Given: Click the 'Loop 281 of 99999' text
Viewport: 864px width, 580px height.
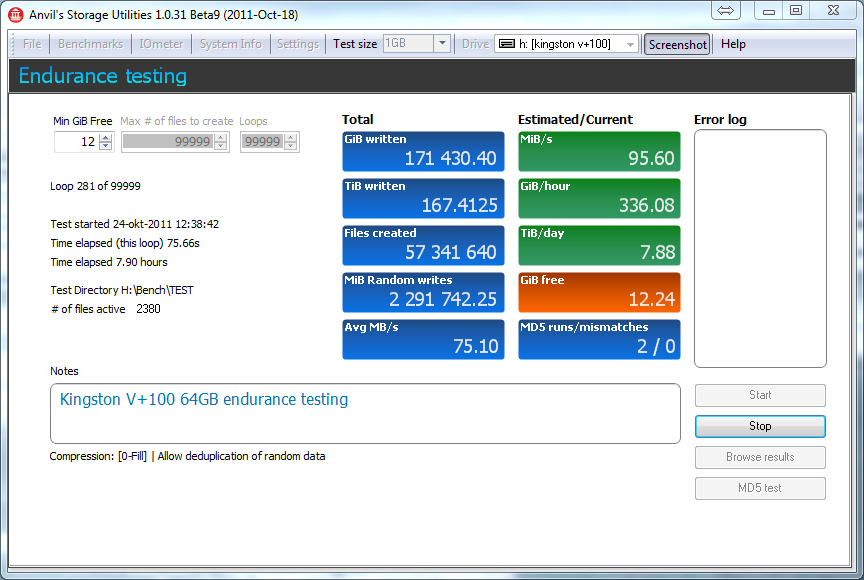Looking at the screenshot, I should pyautogui.click(x=95, y=186).
